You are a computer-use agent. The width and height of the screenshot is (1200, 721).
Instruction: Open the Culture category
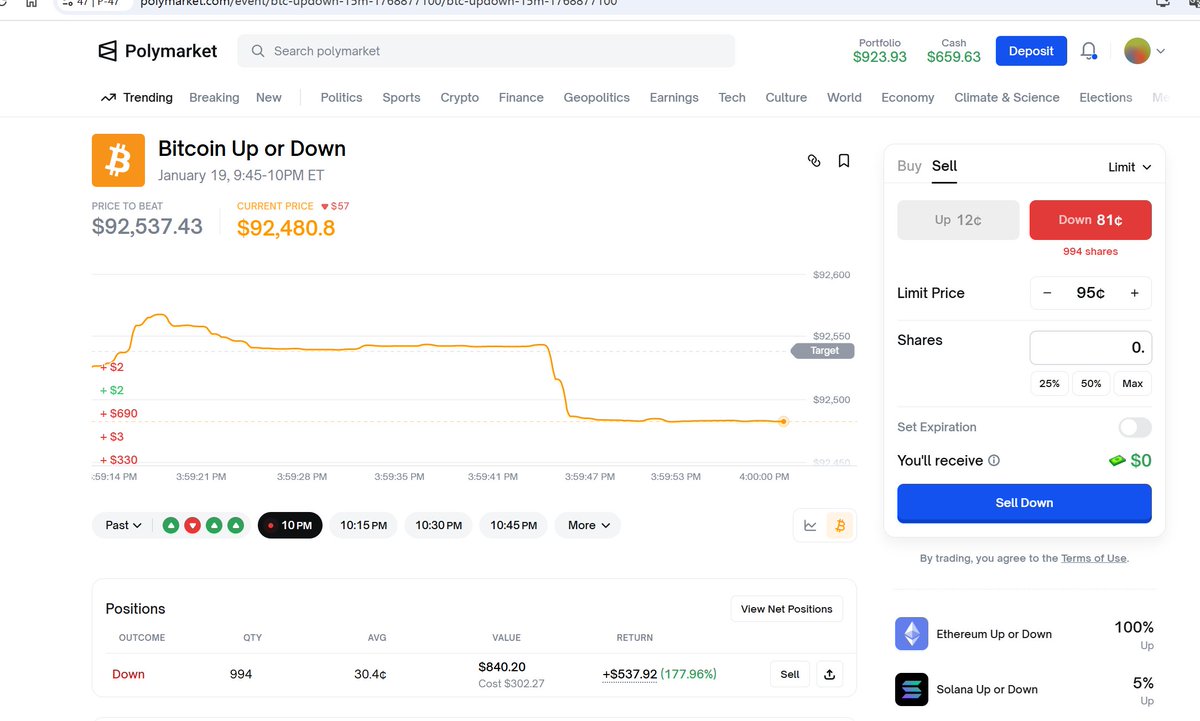point(786,98)
